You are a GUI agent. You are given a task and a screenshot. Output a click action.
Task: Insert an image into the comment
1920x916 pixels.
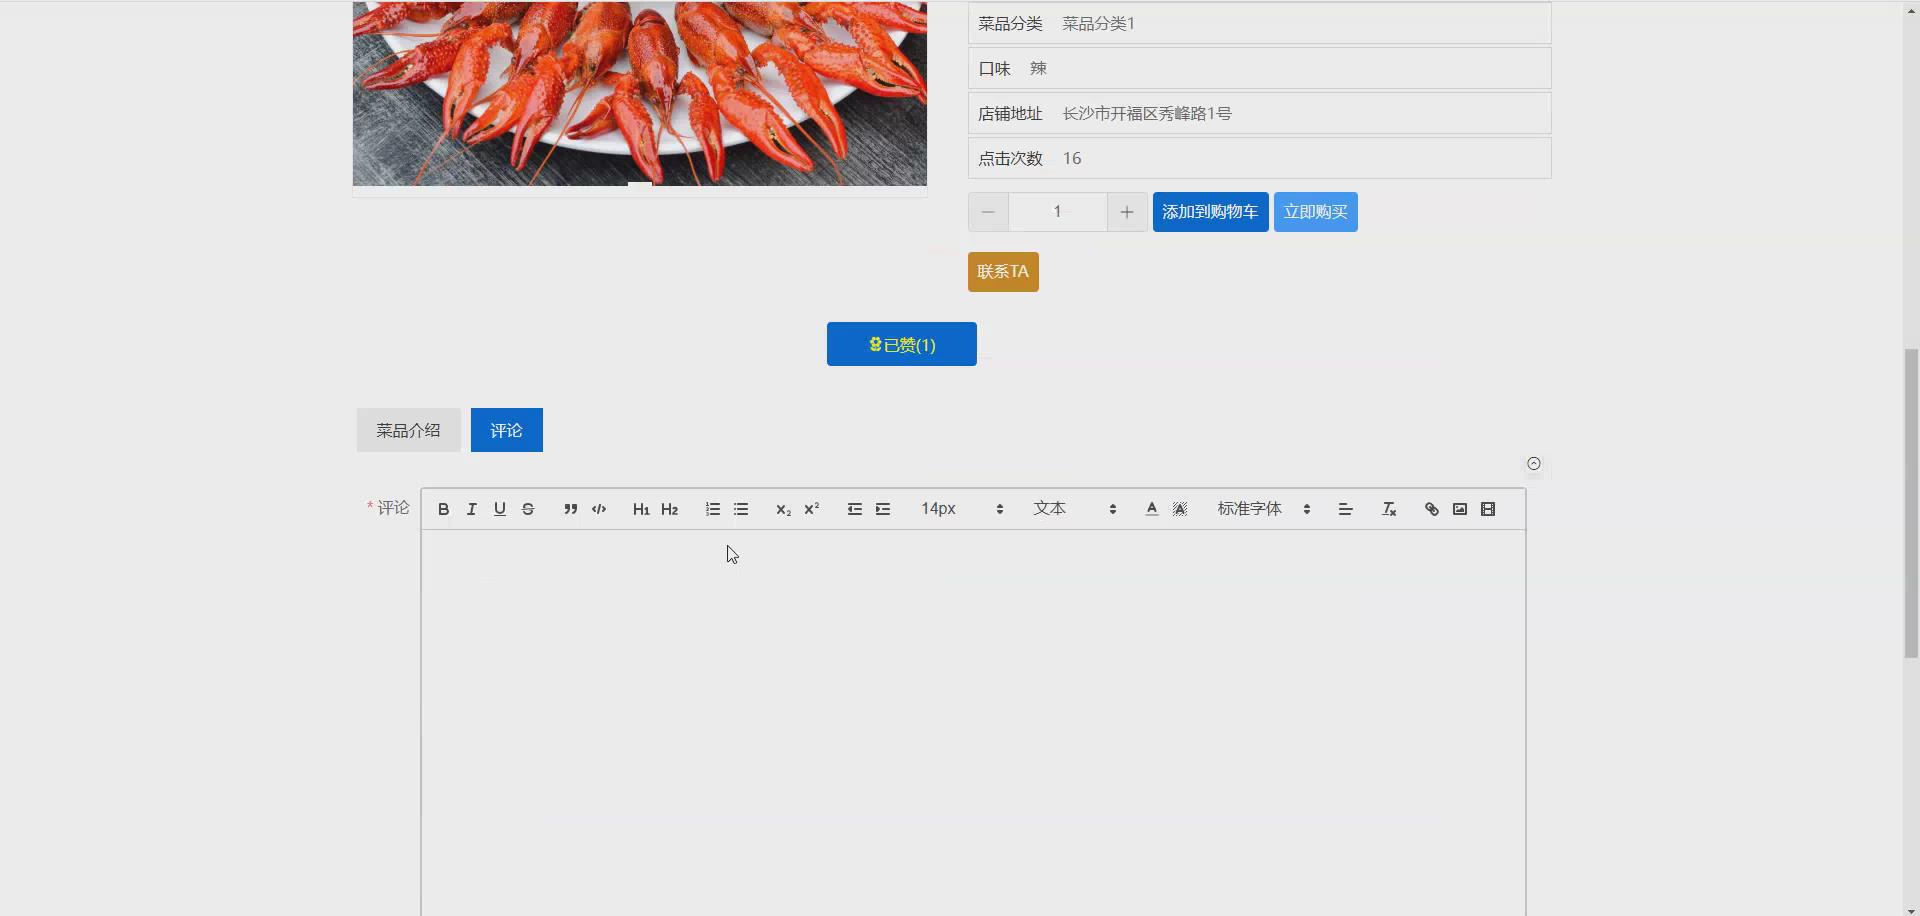[1459, 509]
